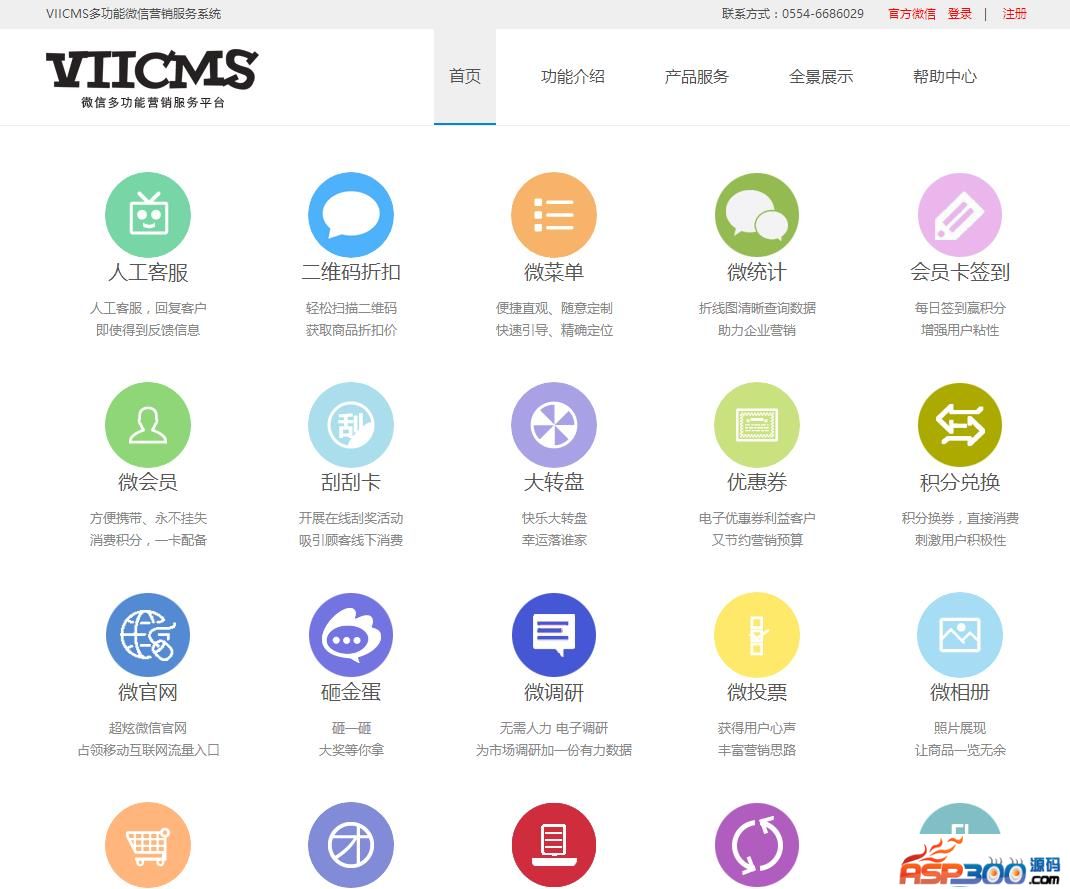Open the 二维码折扣 chat bubble icon
The image size is (1070, 889).
pyautogui.click(x=351, y=215)
